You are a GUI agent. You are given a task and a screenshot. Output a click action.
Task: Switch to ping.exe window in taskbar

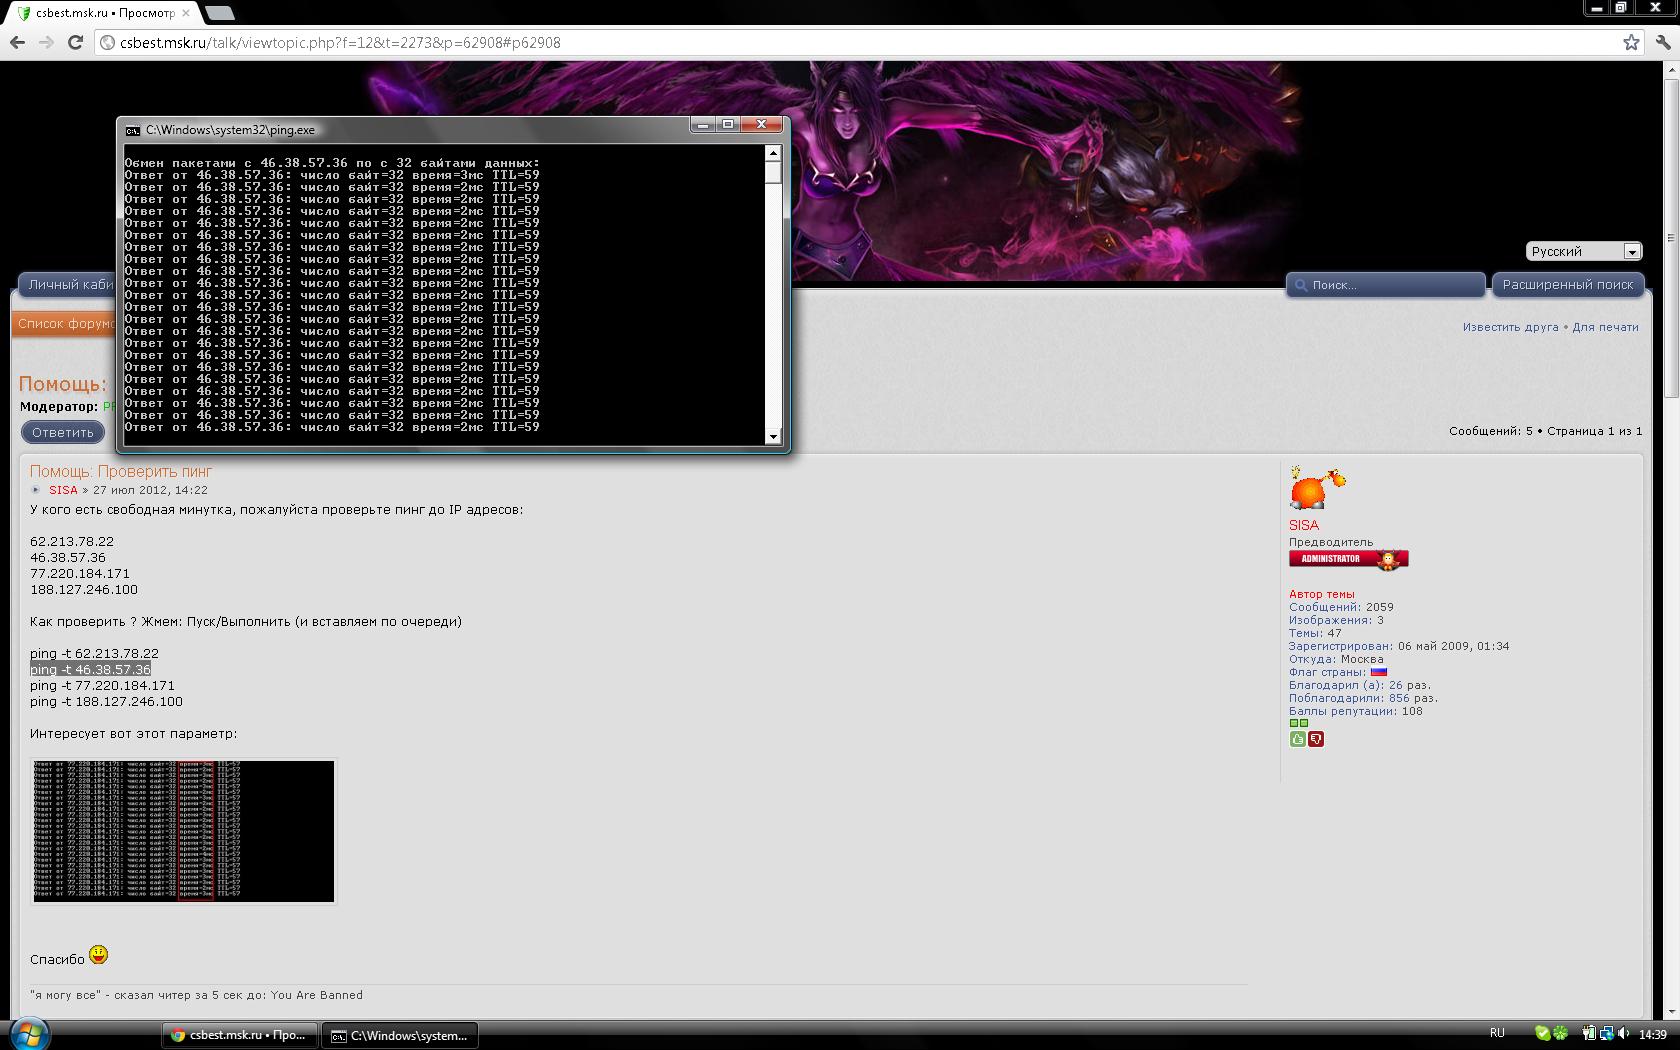[x=399, y=1035]
